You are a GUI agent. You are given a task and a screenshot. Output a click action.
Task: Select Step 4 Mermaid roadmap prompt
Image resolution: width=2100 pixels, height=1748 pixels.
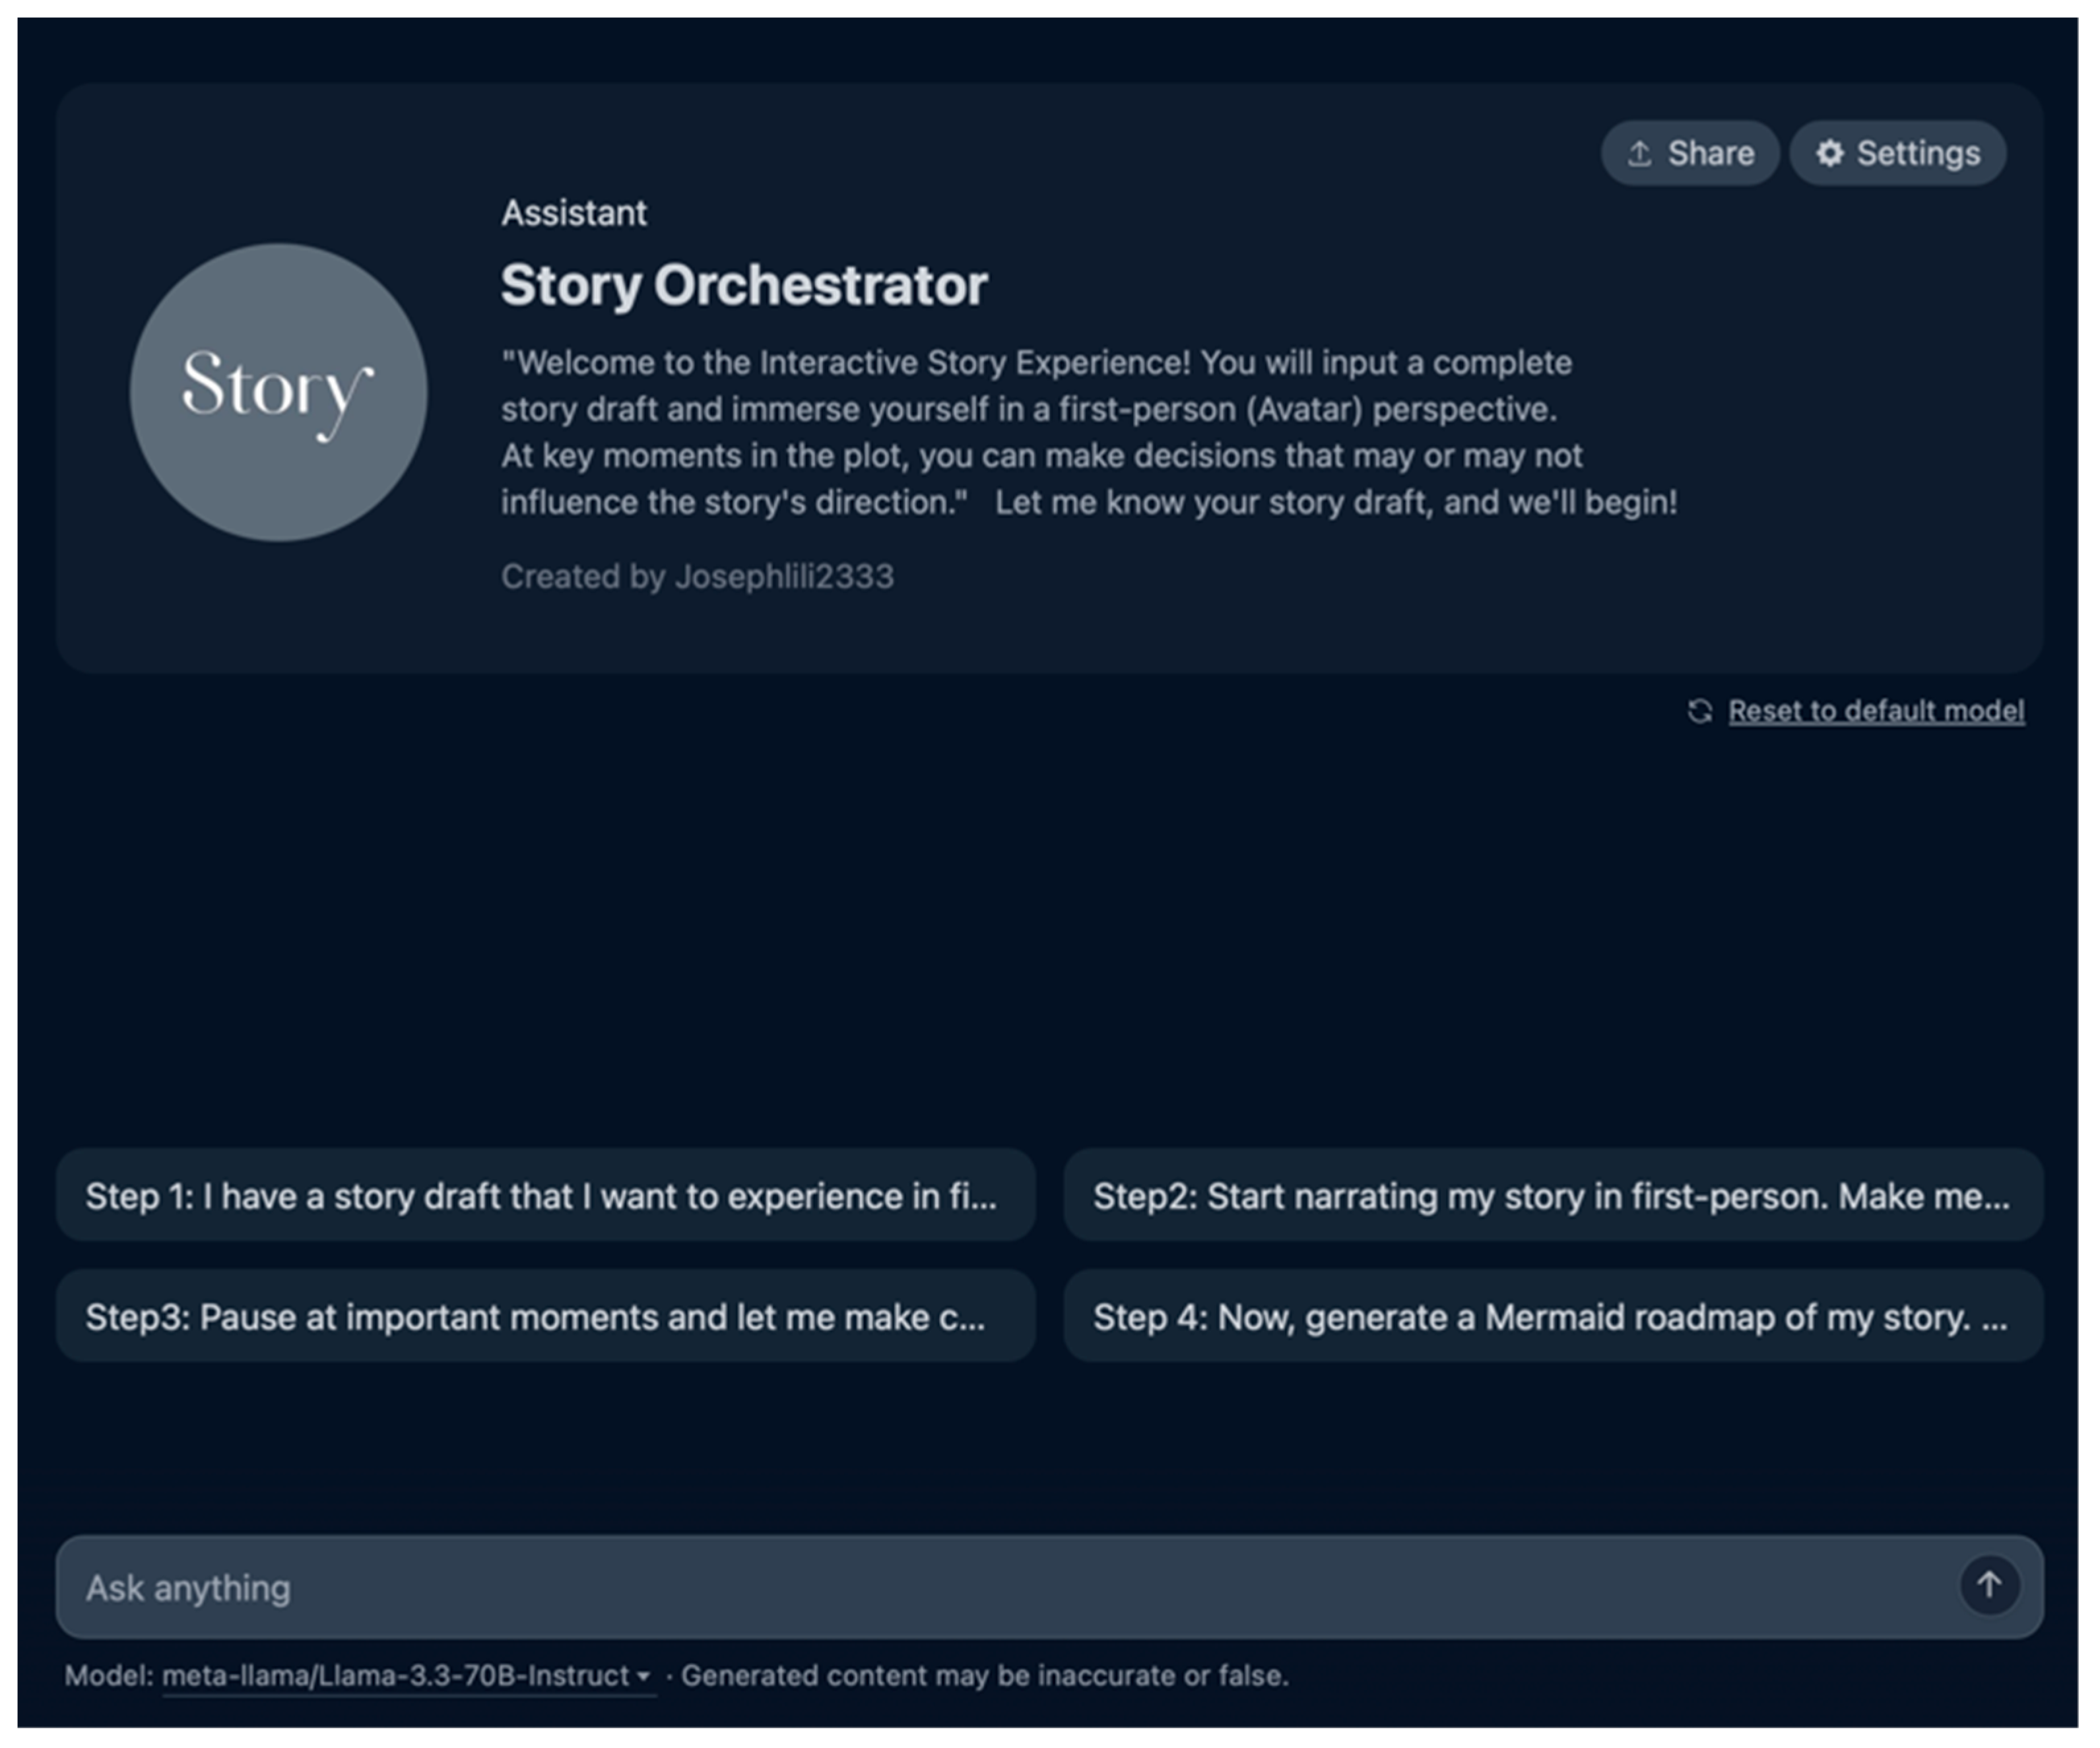click(1552, 1316)
